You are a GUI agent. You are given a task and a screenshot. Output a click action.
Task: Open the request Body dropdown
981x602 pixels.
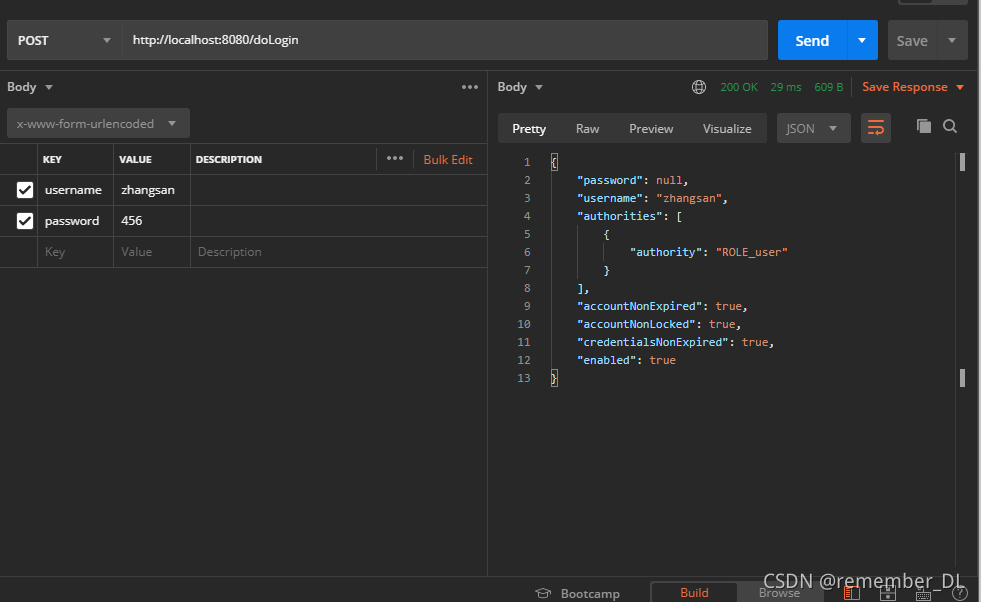(29, 87)
